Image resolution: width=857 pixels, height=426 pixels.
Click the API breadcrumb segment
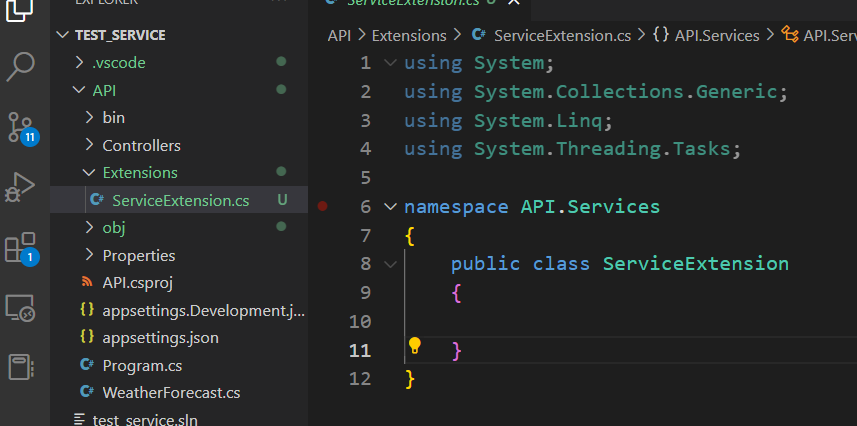coord(339,36)
